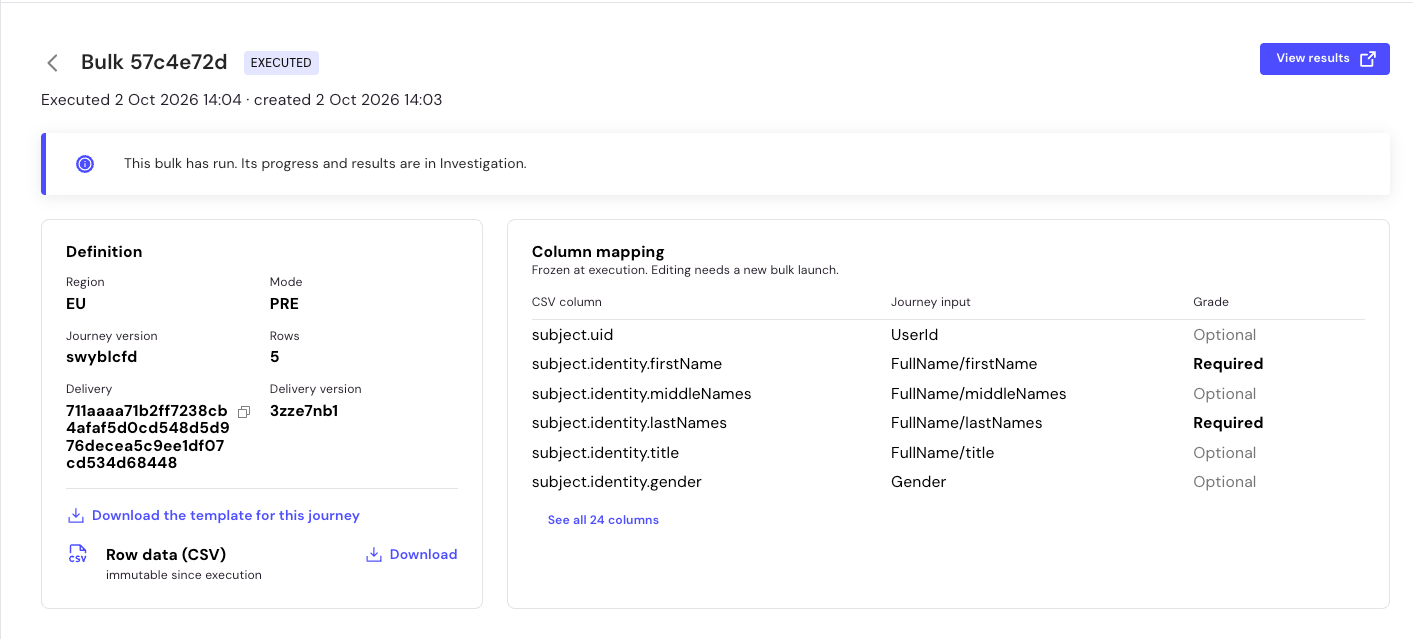
Task: Click Optional grade for subject.uid row
Action: coord(1224,335)
